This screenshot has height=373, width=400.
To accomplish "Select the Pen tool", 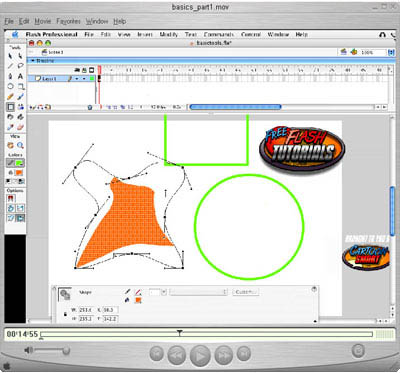I will [x=11, y=76].
